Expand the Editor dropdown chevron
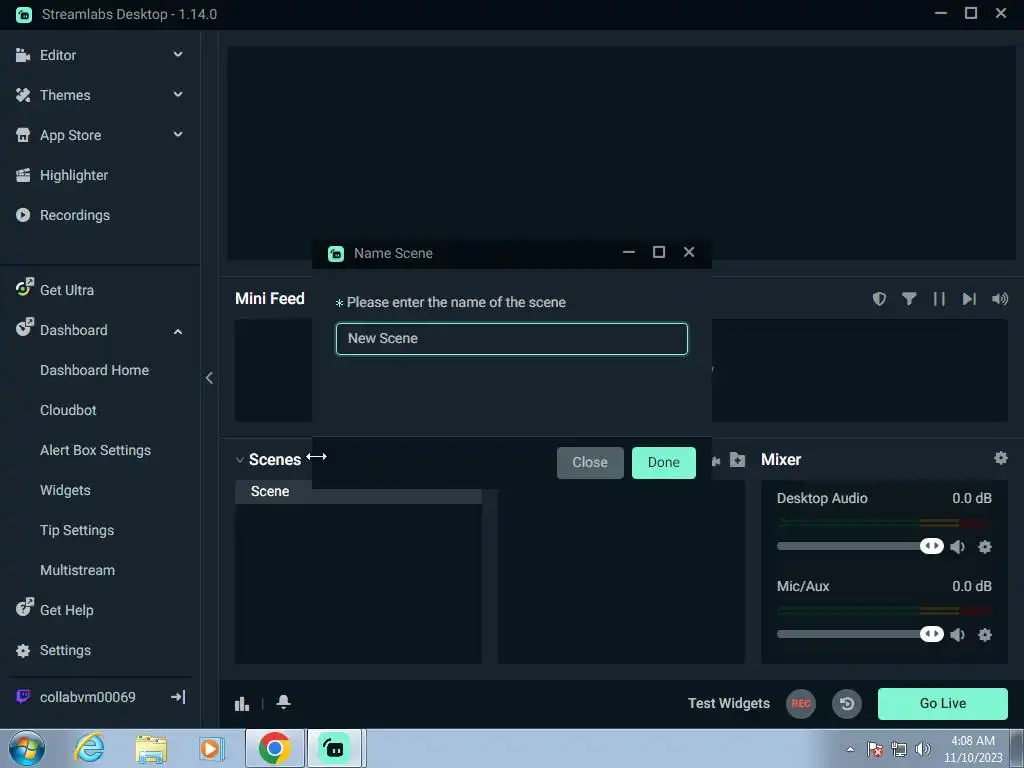This screenshot has width=1024, height=768. pyautogui.click(x=178, y=55)
